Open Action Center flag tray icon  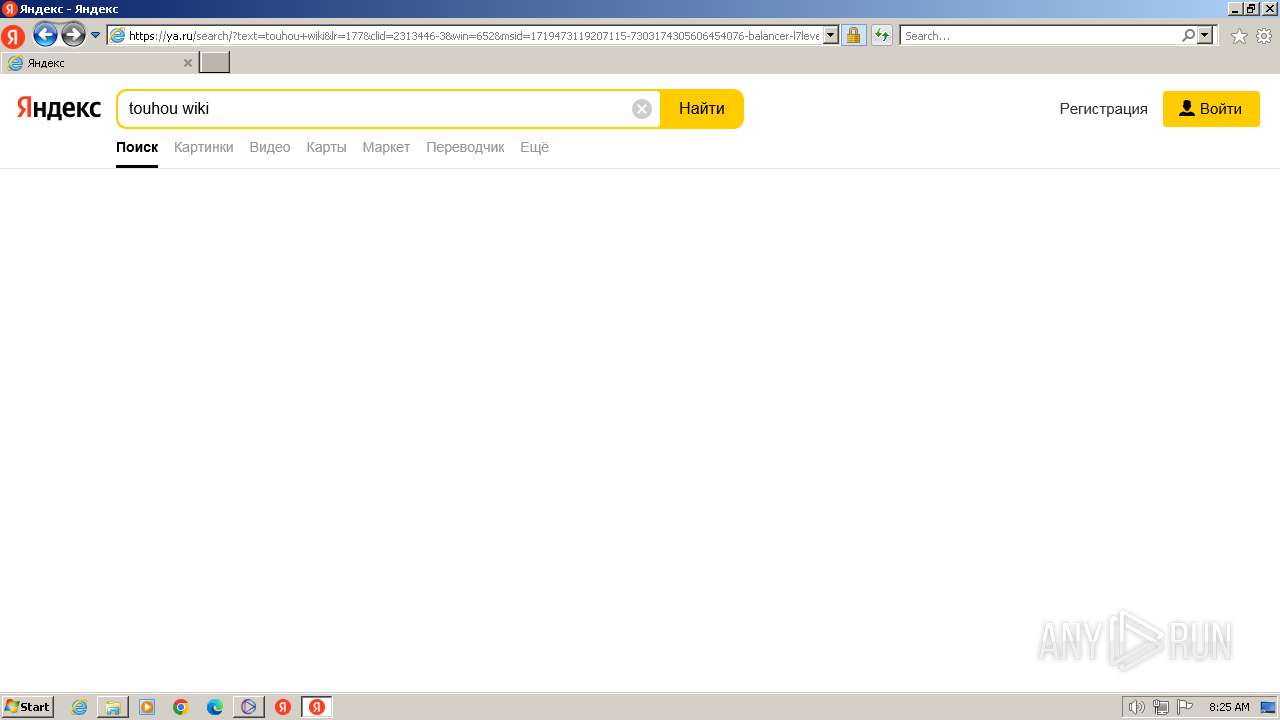[1185, 707]
